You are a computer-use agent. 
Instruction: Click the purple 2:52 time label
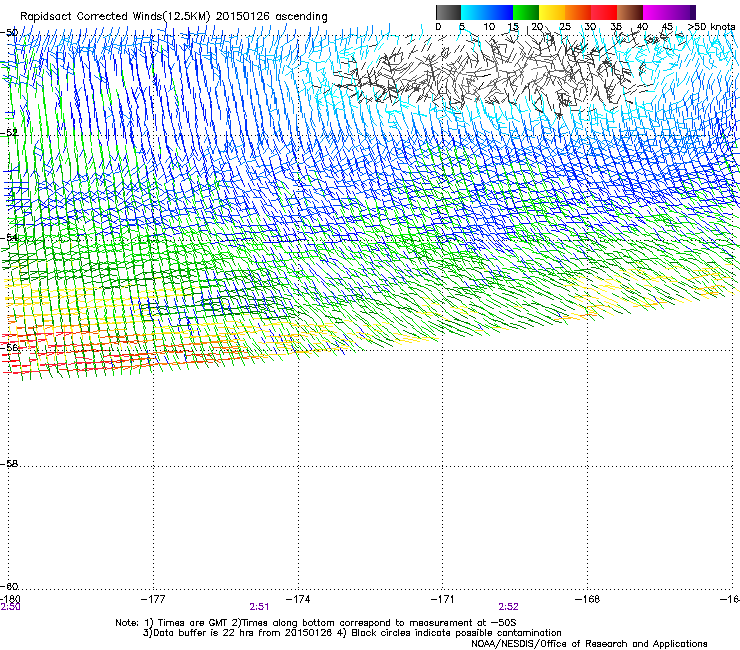[508, 607]
